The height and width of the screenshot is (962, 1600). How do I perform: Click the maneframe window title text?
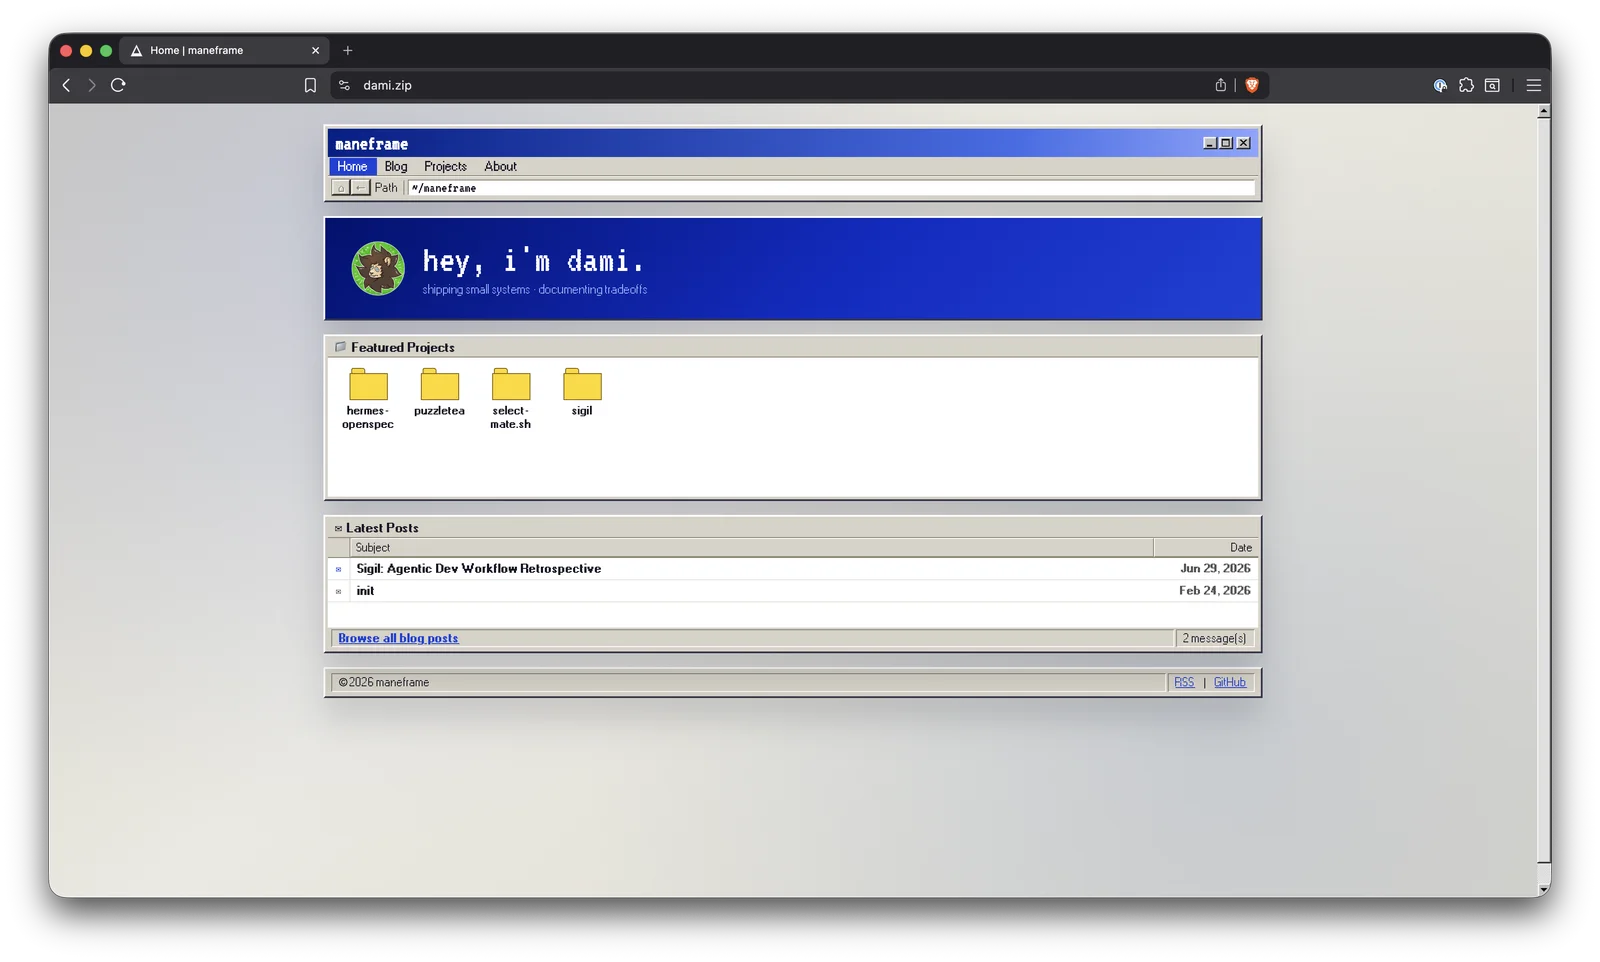(x=371, y=144)
